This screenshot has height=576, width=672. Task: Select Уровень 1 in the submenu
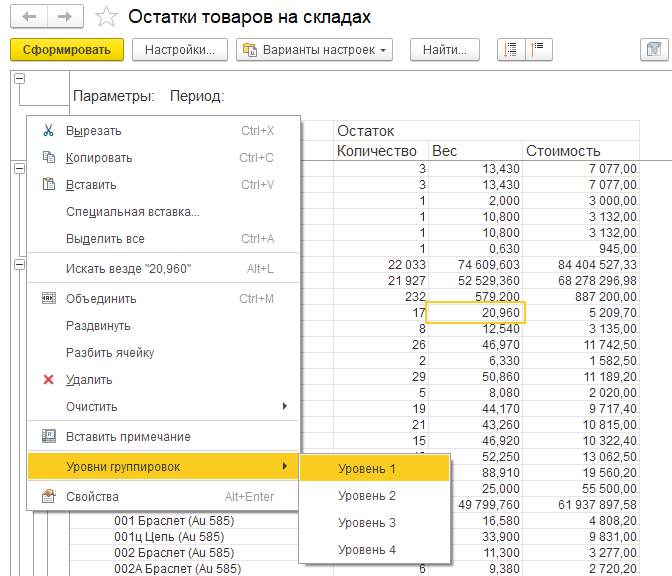click(375, 468)
